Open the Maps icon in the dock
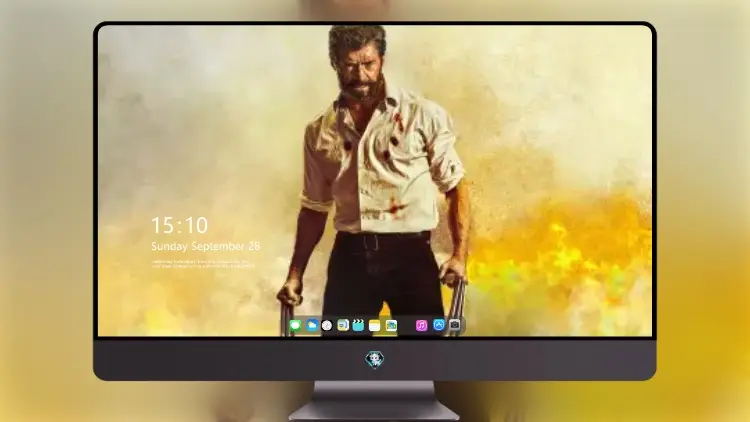750x422 pixels. (343, 326)
